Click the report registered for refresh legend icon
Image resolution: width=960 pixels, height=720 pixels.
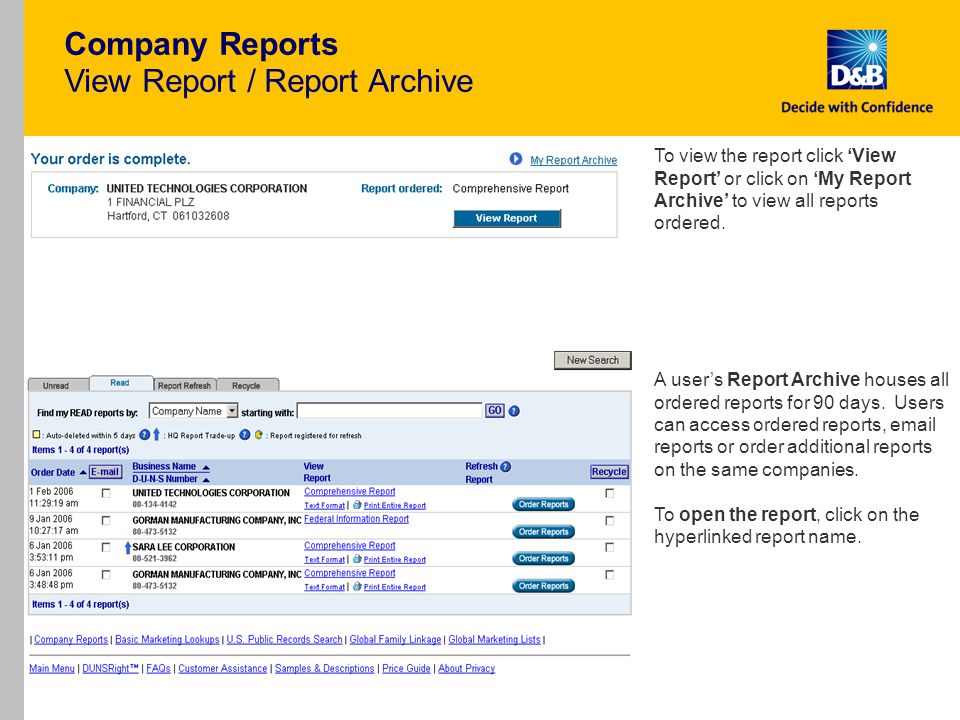(258, 435)
